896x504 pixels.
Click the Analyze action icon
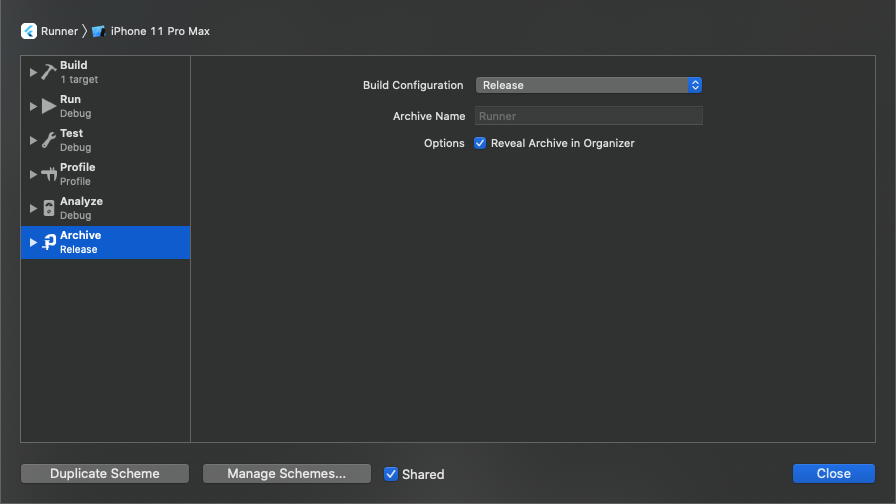click(x=49, y=208)
